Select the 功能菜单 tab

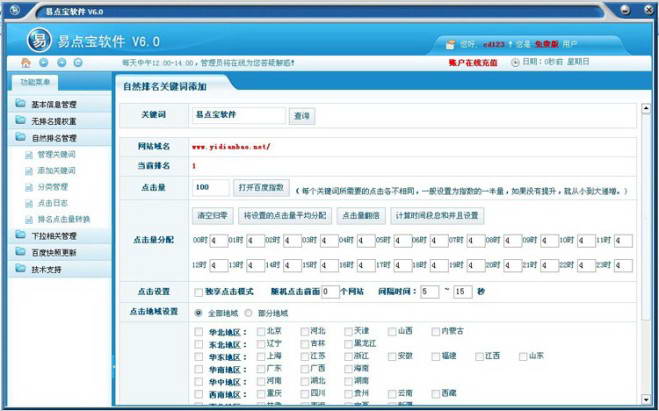(x=35, y=82)
